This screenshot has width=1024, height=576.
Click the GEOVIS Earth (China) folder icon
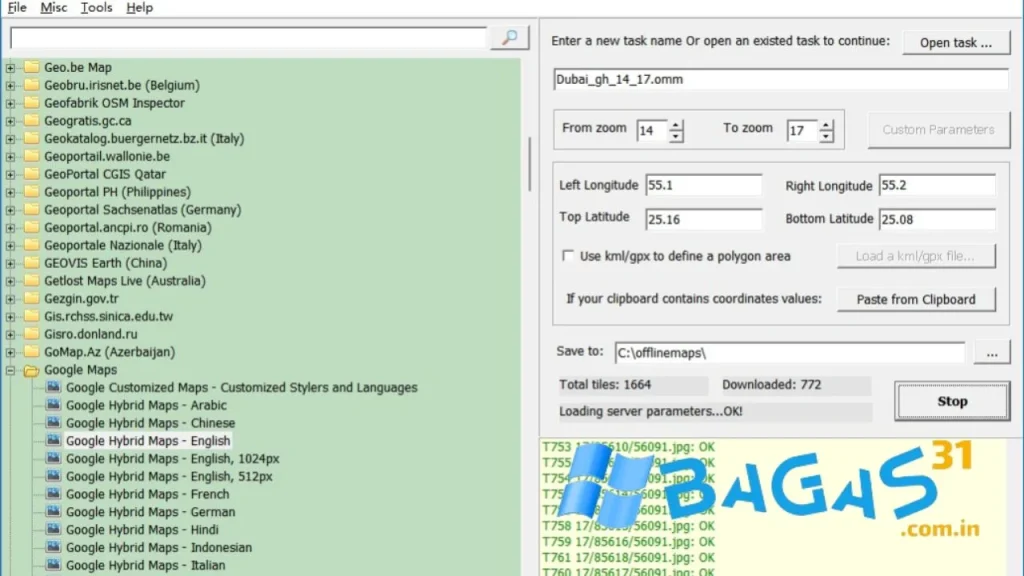[x=31, y=263]
